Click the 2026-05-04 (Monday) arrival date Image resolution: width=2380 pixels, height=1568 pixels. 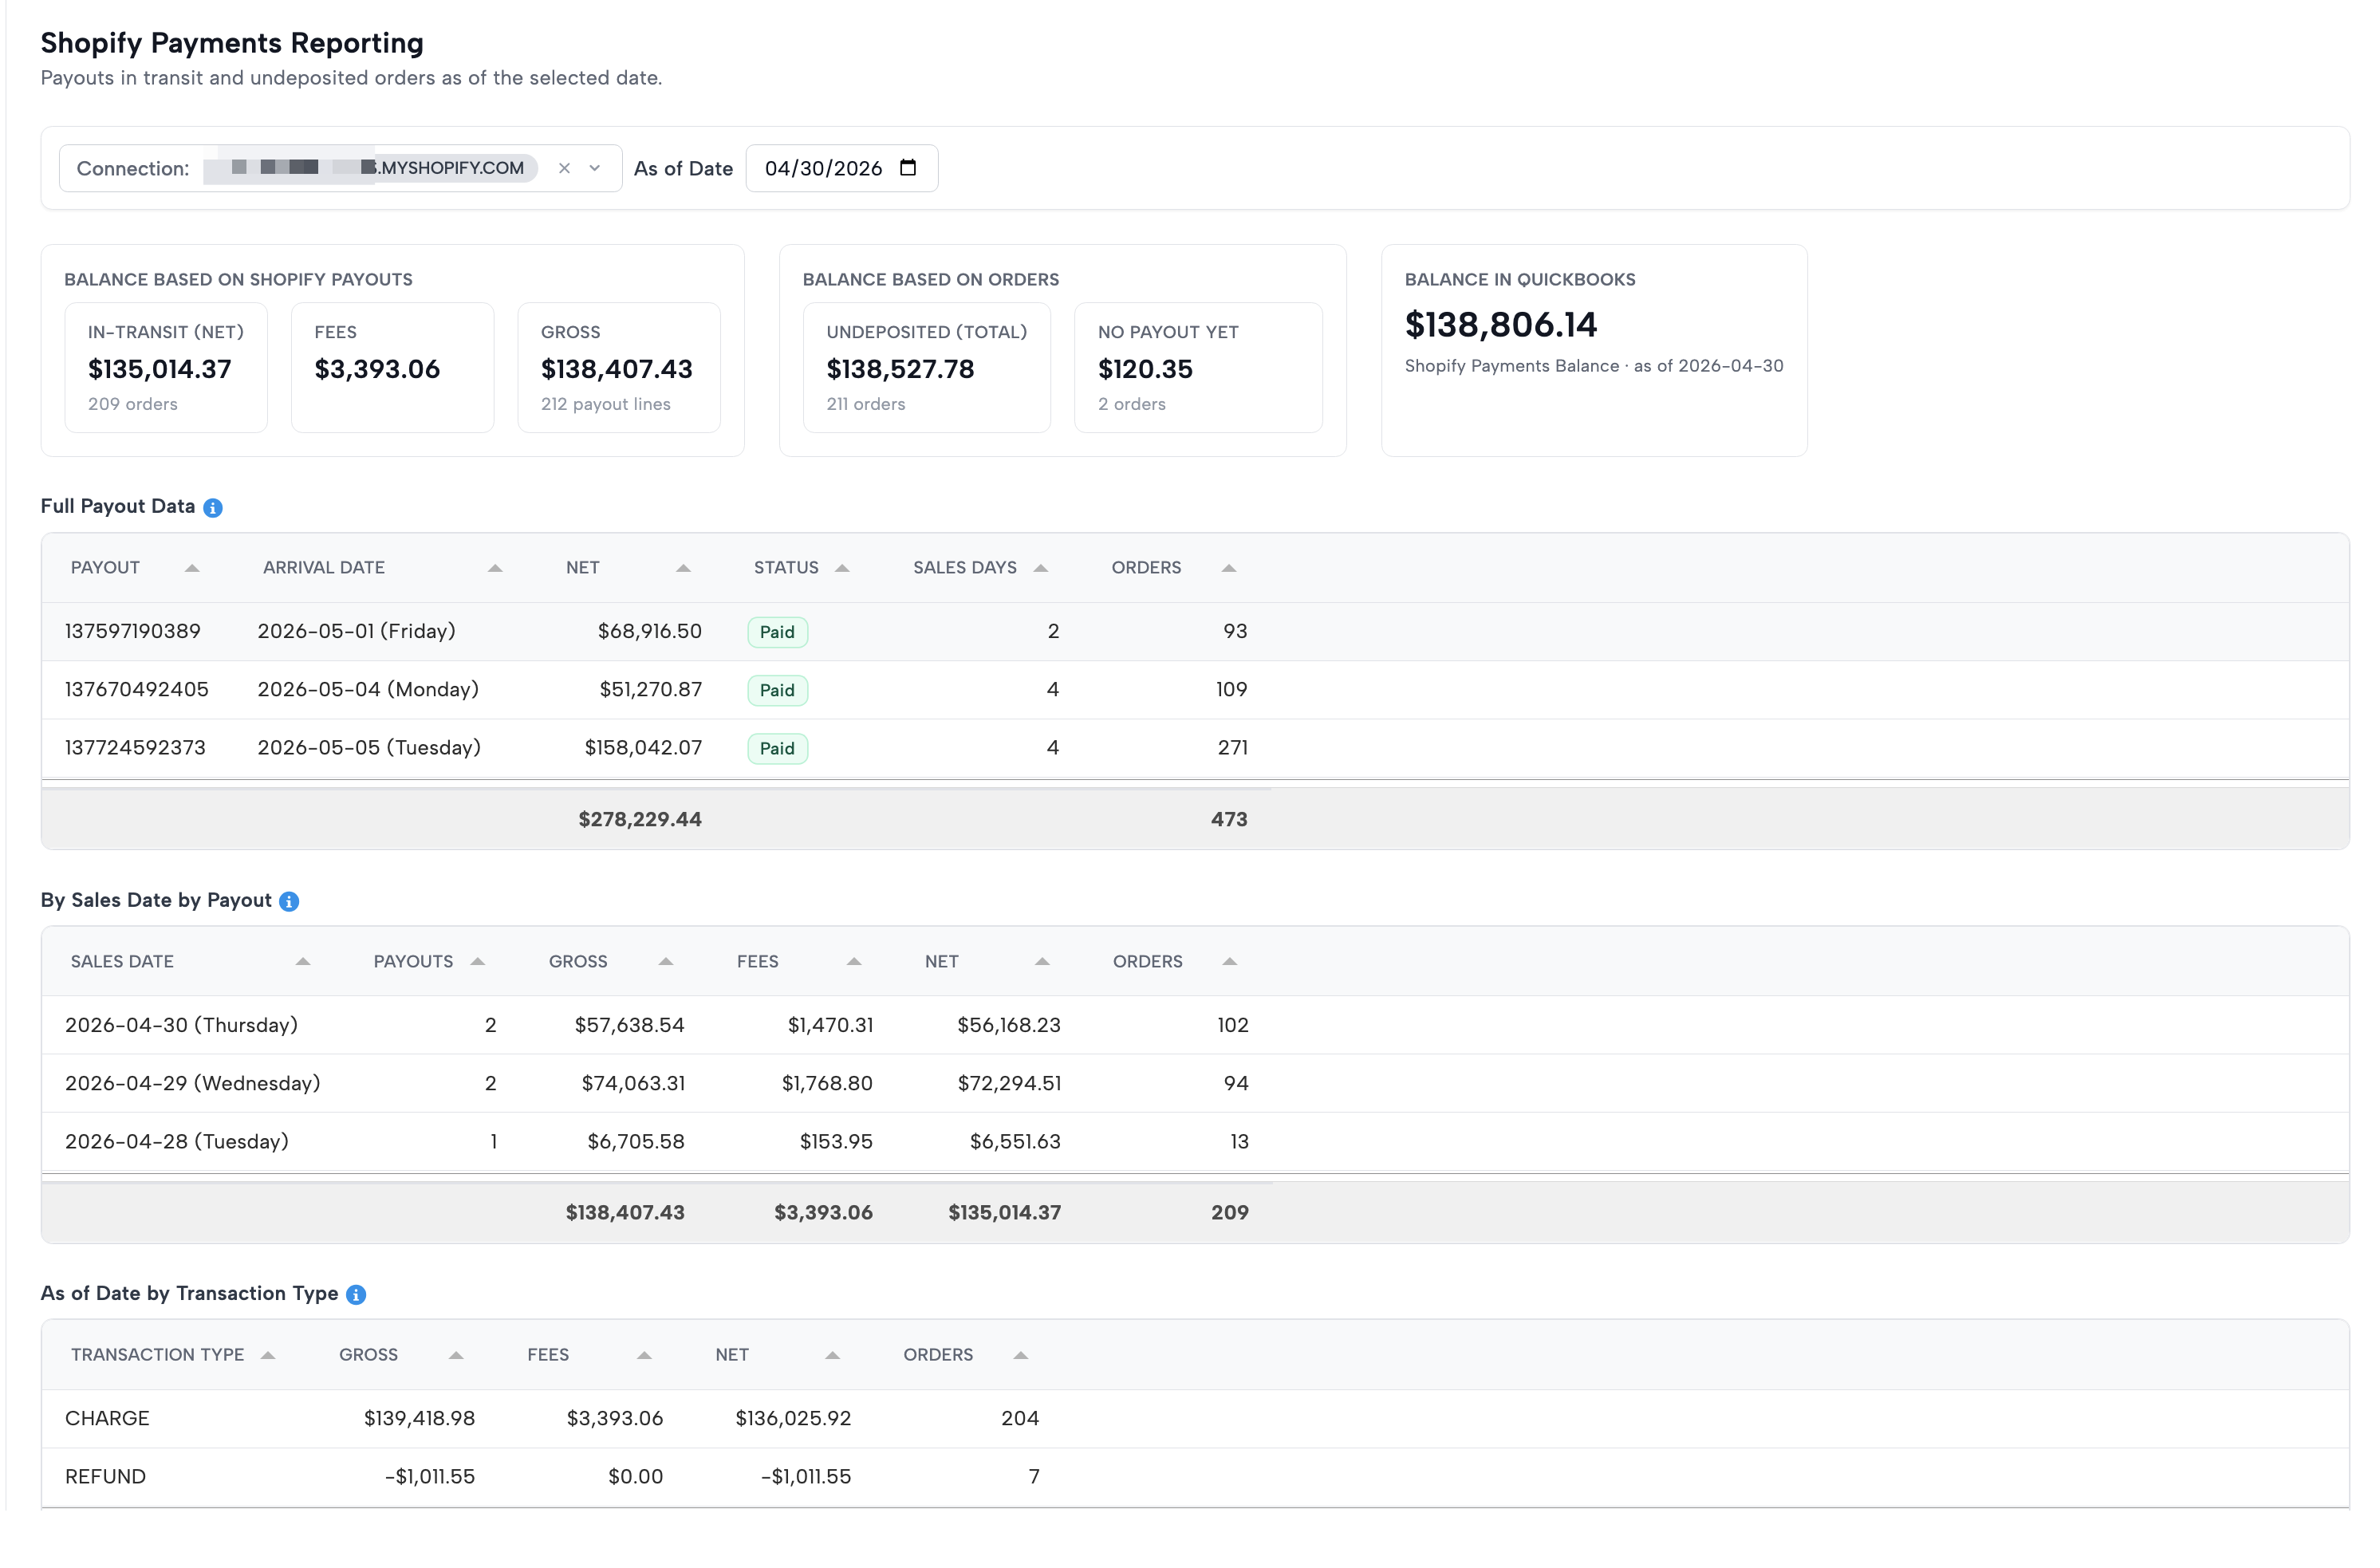tap(368, 689)
